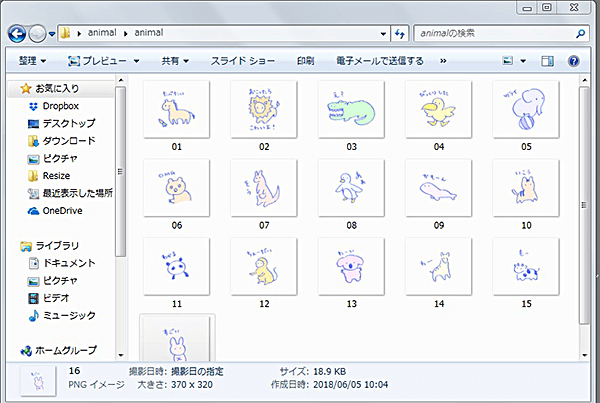Click the sidebar scroll down arrow
This screenshot has height=403, width=600.
121,355
